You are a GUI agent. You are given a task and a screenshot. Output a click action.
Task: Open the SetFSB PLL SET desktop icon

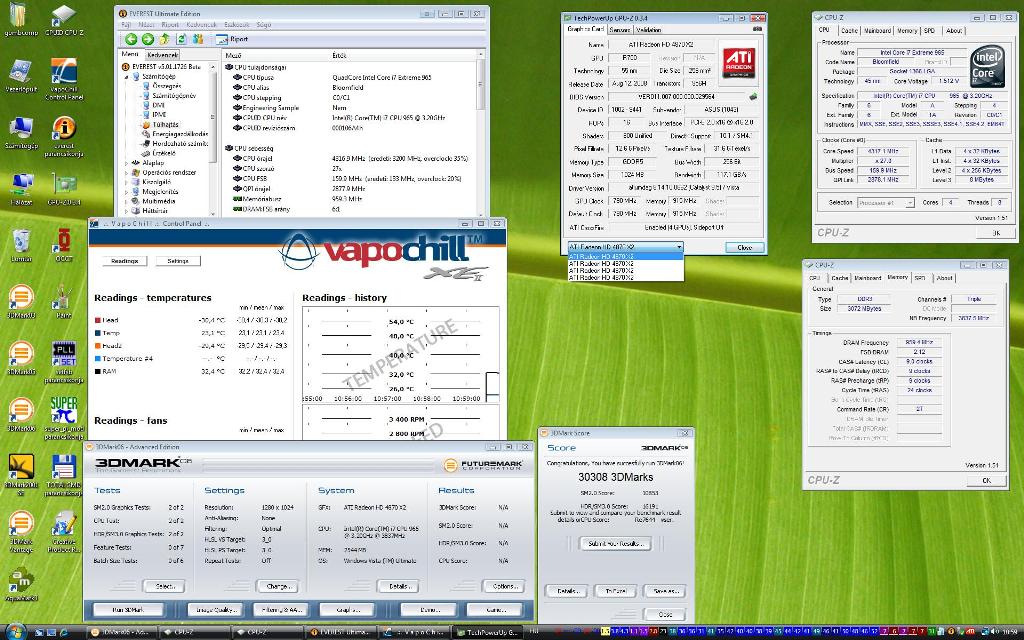click(63, 362)
